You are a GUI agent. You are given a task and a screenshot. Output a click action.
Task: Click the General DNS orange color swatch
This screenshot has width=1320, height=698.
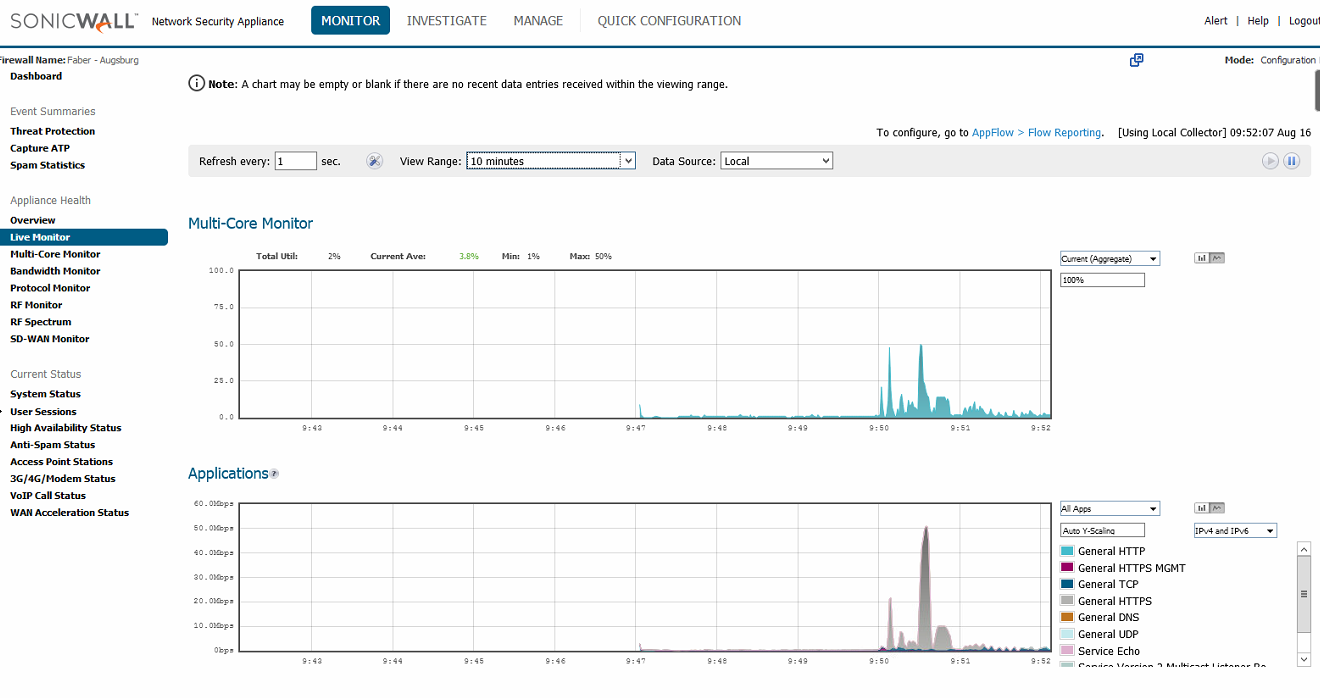(1067, 617)
